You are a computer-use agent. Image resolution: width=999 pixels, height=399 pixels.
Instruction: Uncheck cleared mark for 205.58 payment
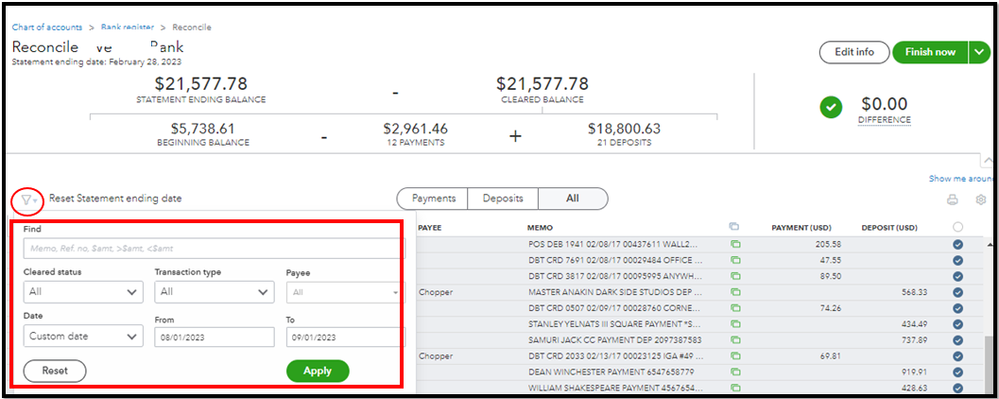[x=958, y=244]
